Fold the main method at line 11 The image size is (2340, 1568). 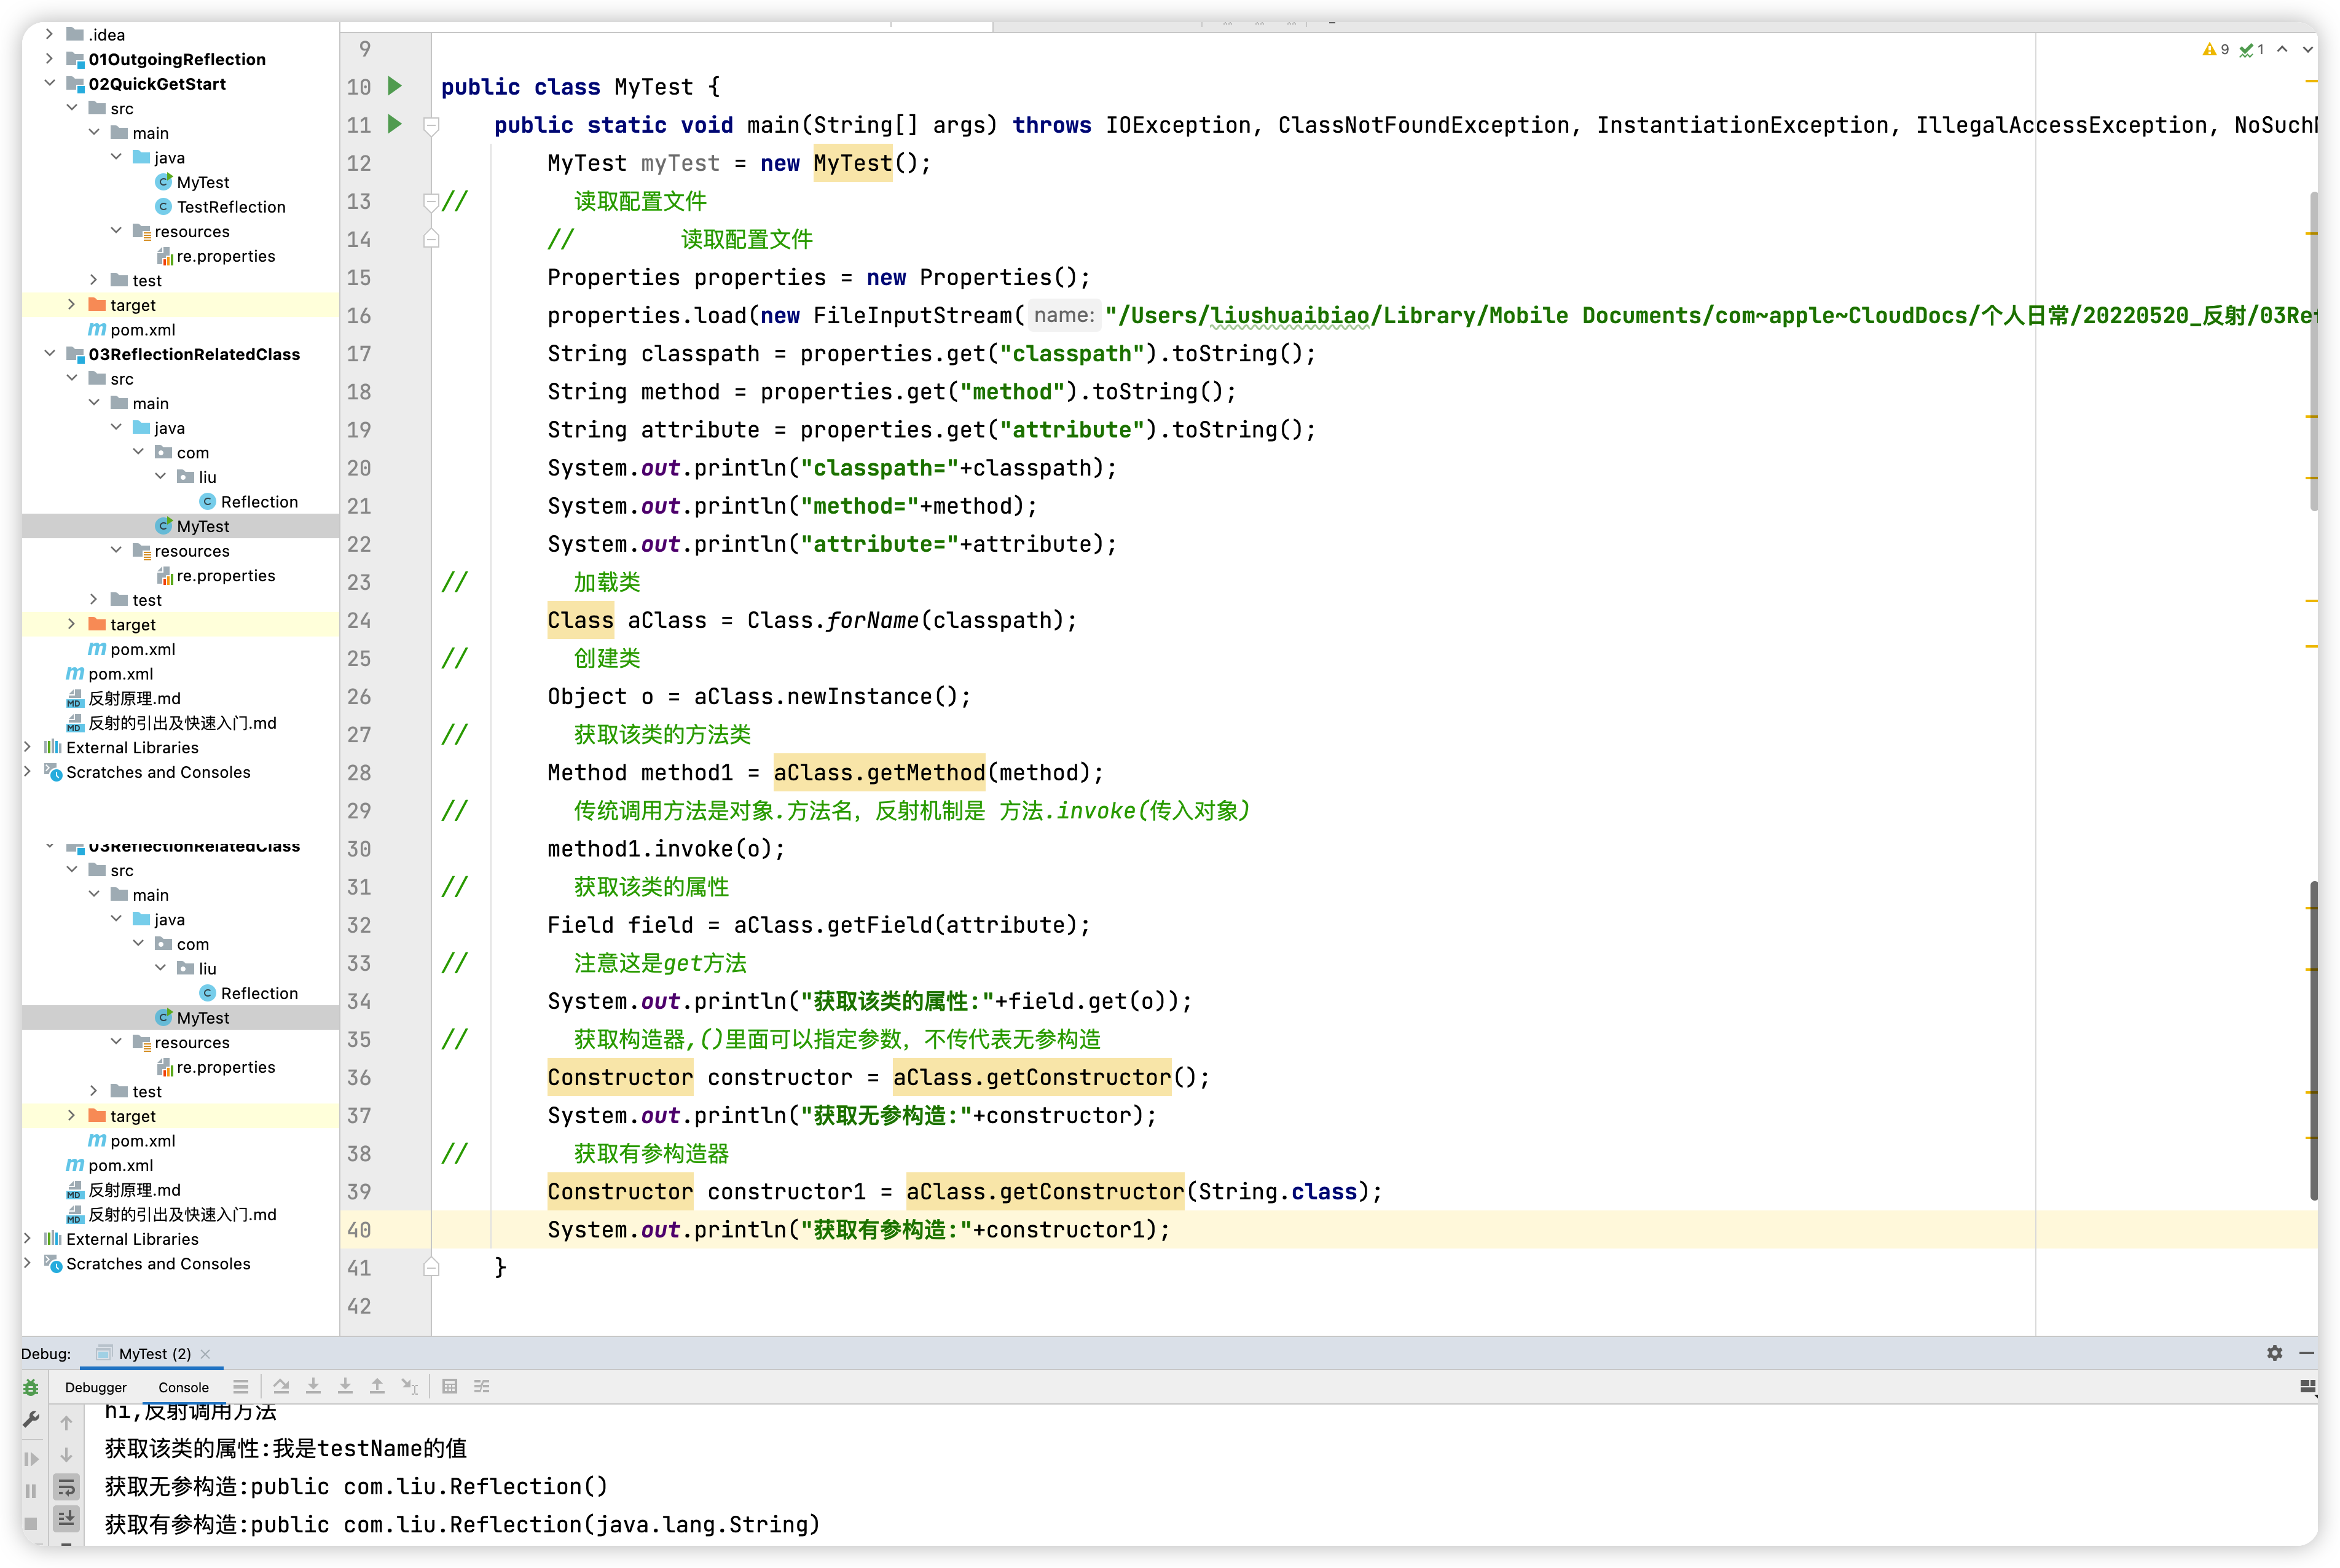tap(431, 125)
